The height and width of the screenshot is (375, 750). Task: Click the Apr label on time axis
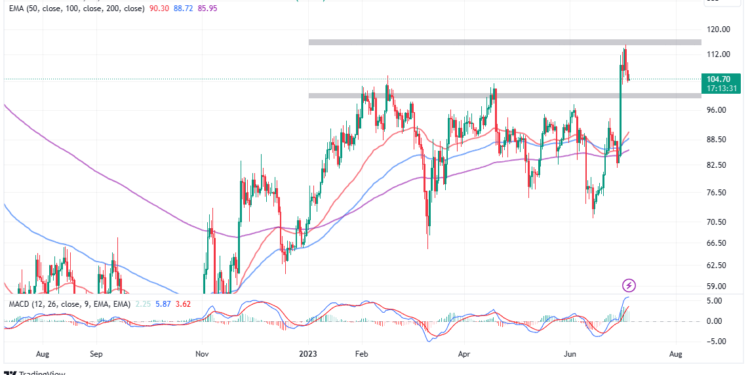coord(464,355)
